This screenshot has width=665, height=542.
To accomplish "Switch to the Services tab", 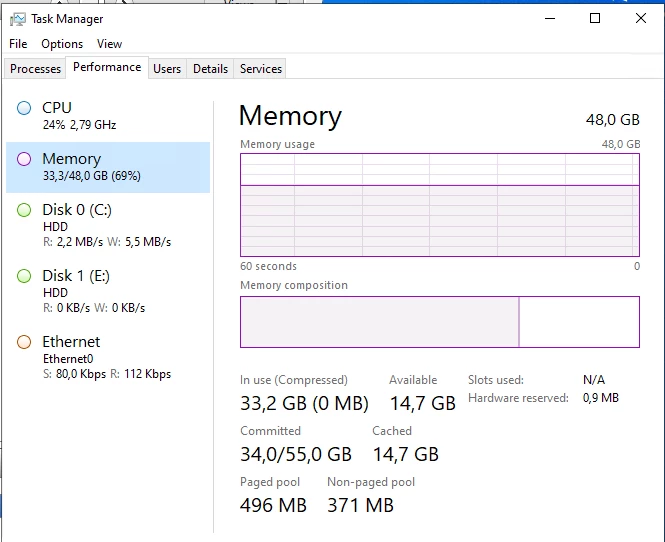I will click(261, 69).
